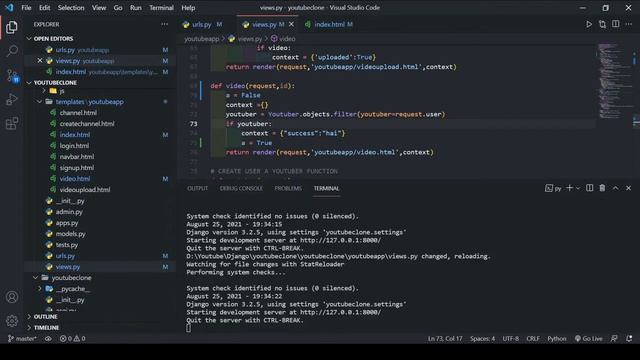Image resolution: width=640 pixels, height=360 pixels.
Task: Switch to the Output panel tab
Action: (x=198, y=188)
